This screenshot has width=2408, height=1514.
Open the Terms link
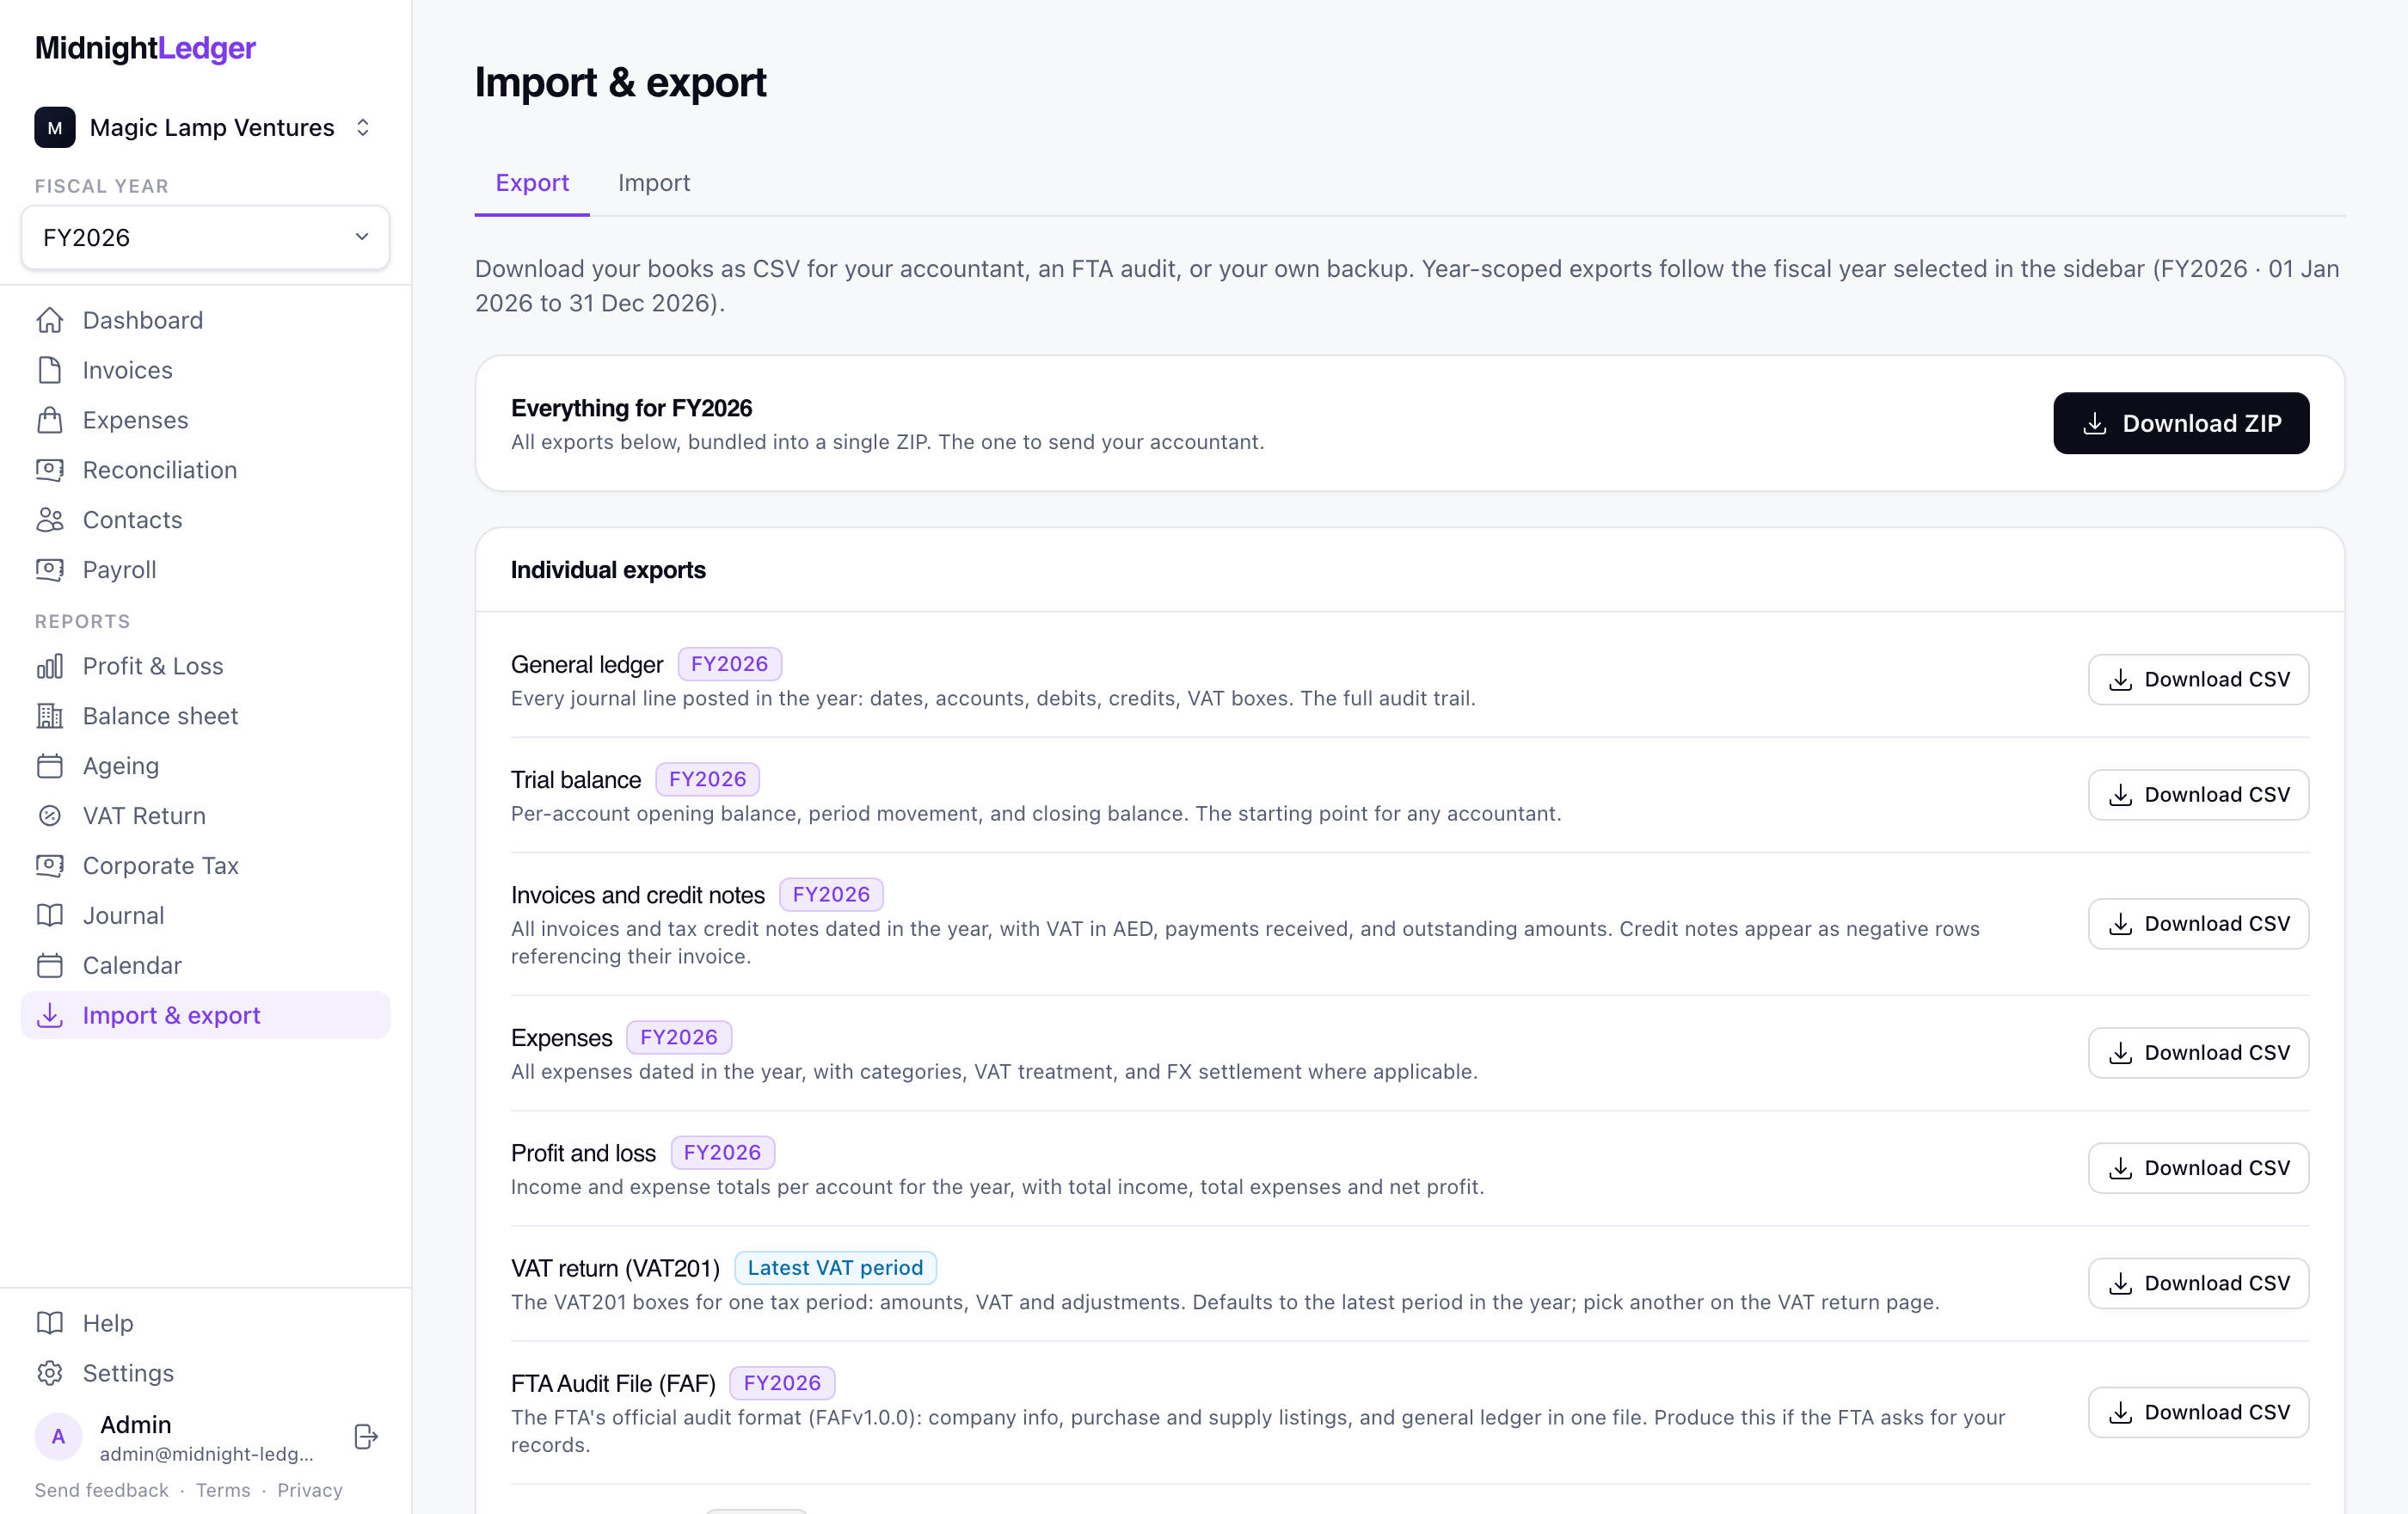point(223,1490)
